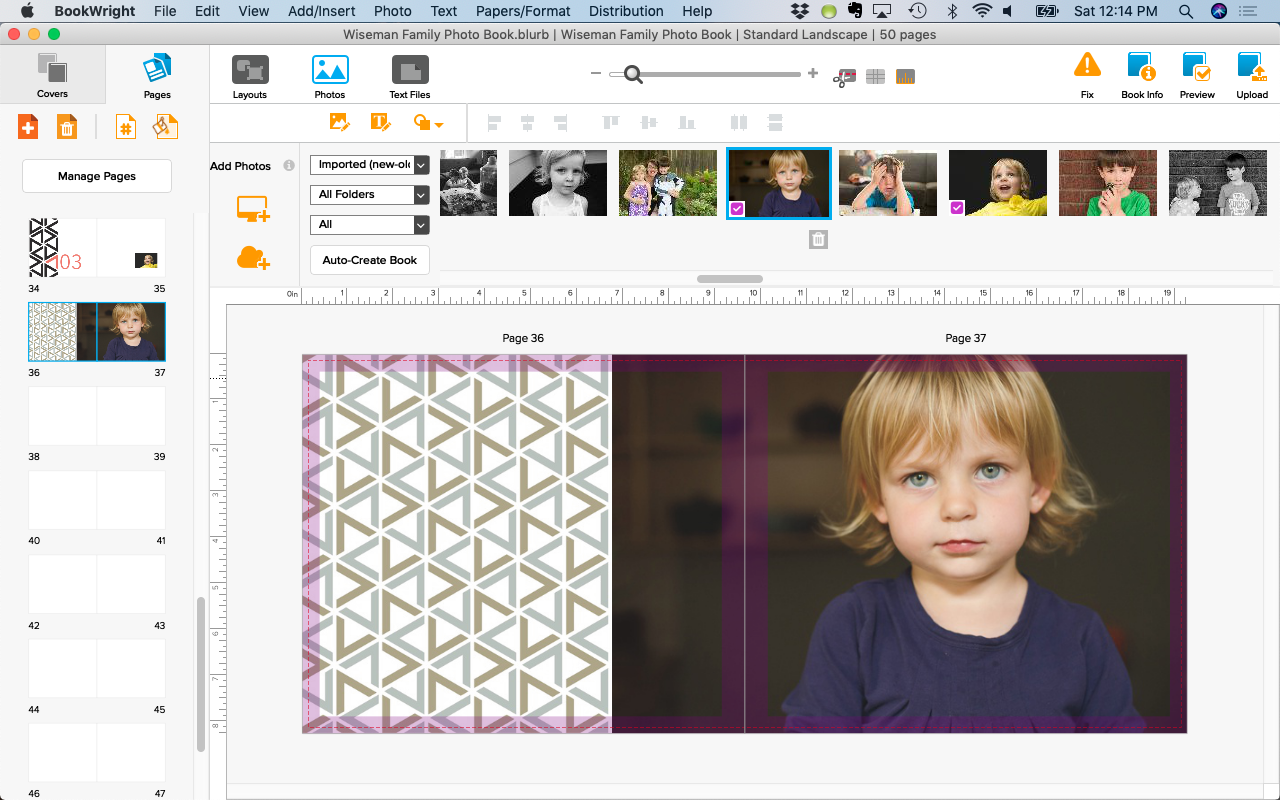The image size is (1280, 800).
Task: Select family in garden photo thumbnail
Action: coord(668,183)
